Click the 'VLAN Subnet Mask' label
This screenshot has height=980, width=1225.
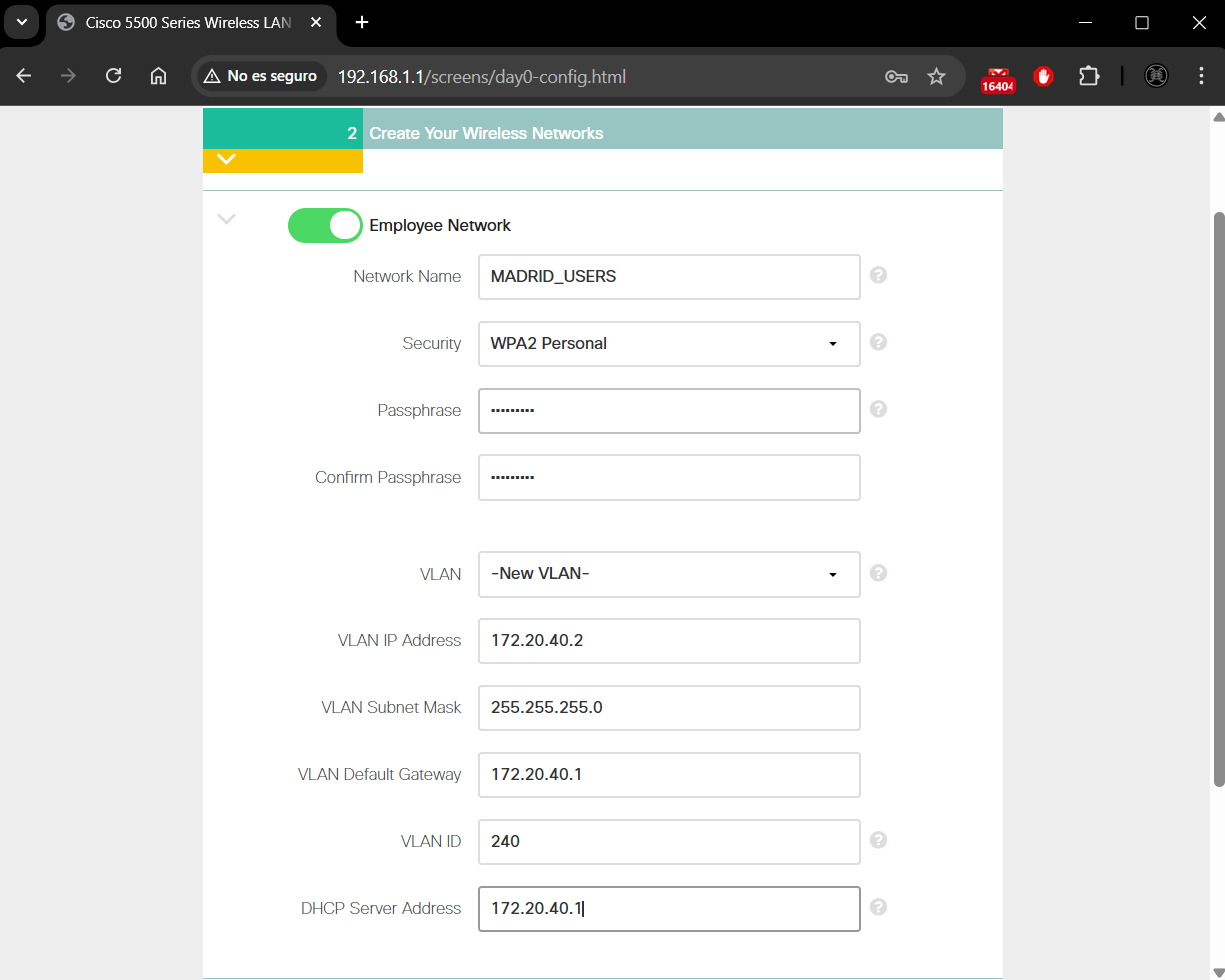point(391,708)
